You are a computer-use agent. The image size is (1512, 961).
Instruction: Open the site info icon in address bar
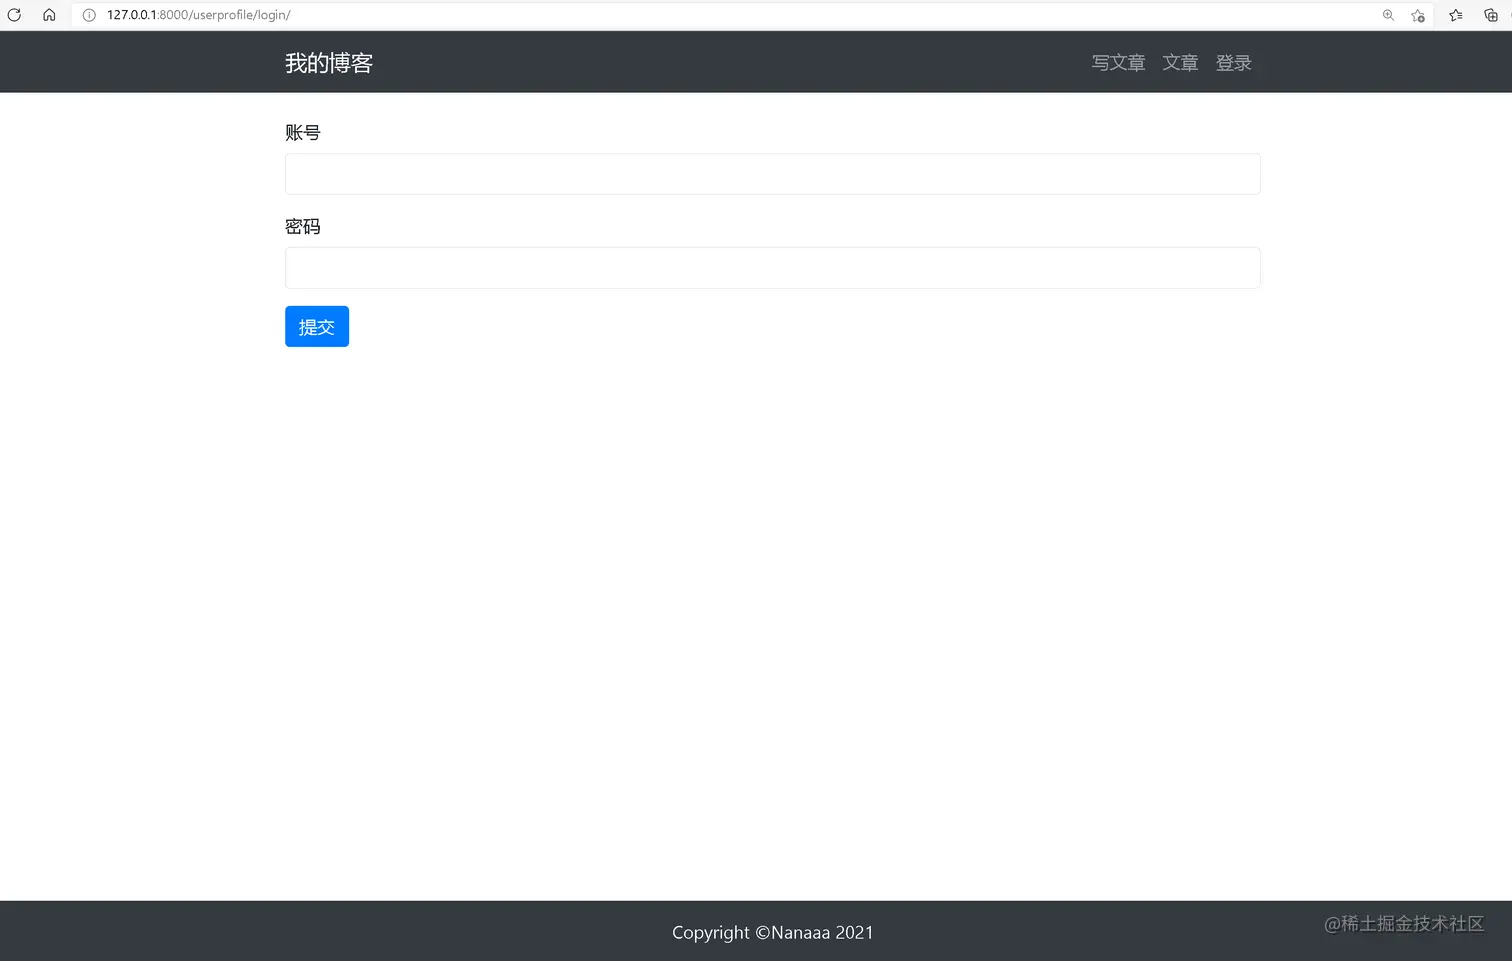point(89,15)
